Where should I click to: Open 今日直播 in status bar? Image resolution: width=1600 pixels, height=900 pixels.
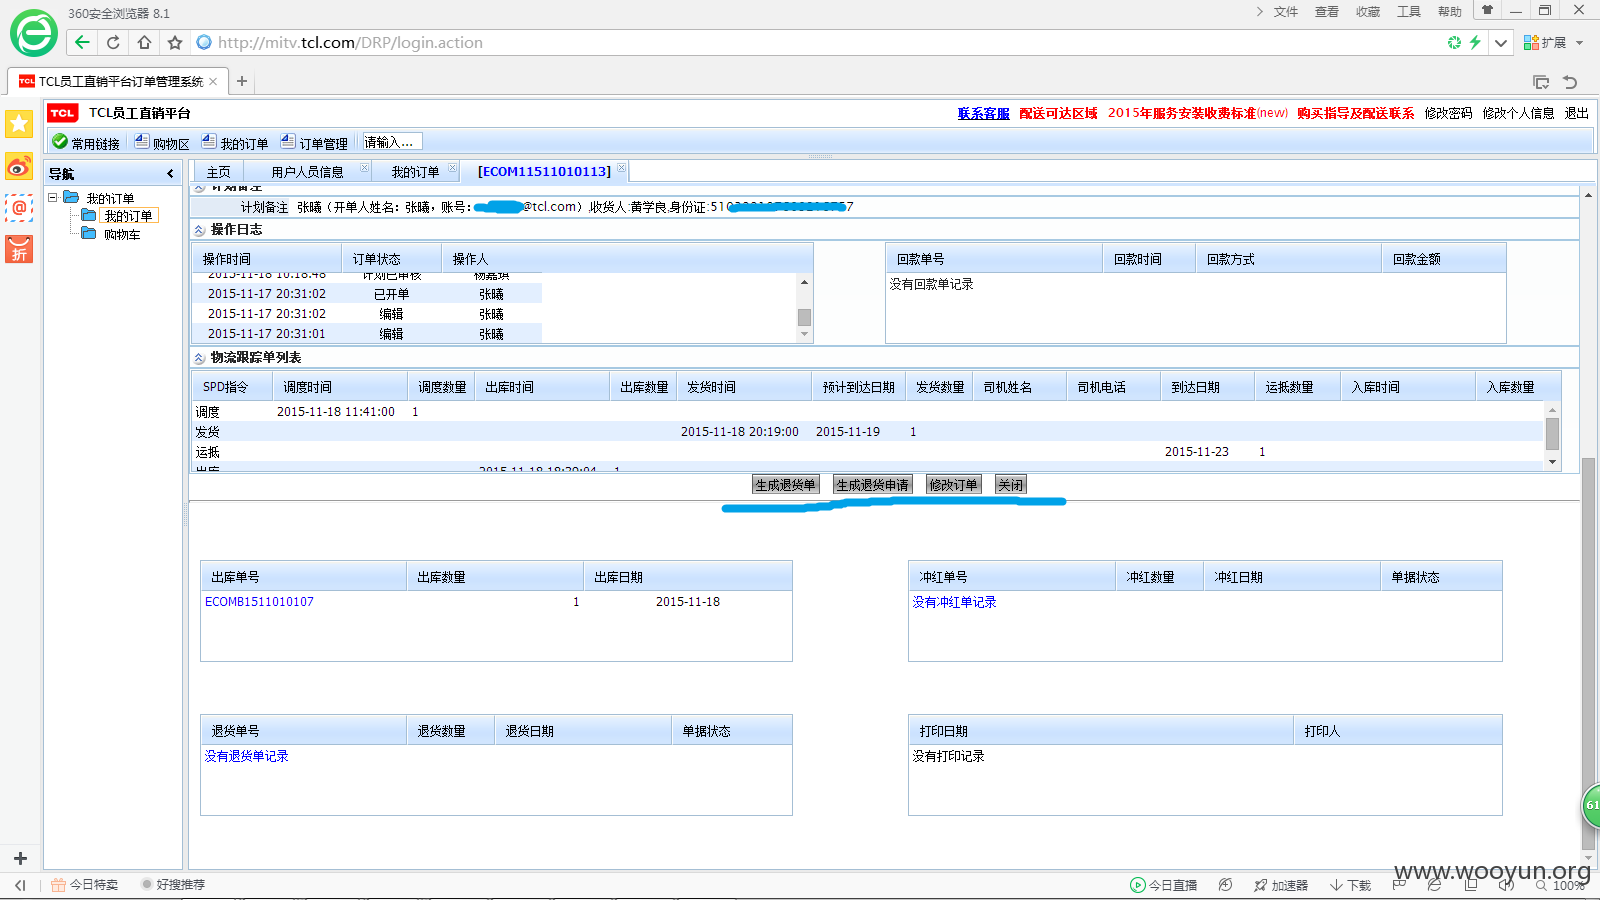pyautogui.click(x=1163, y=885)
